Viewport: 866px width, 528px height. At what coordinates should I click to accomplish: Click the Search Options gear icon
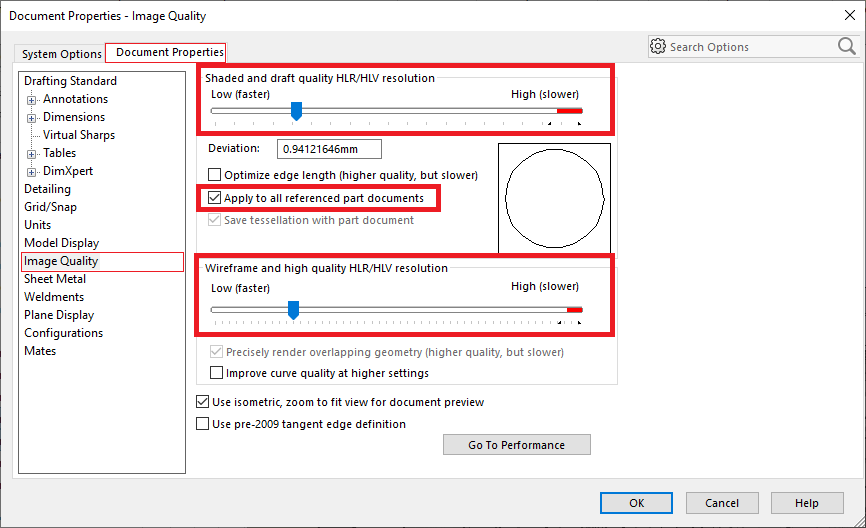(x=658, y=47)
